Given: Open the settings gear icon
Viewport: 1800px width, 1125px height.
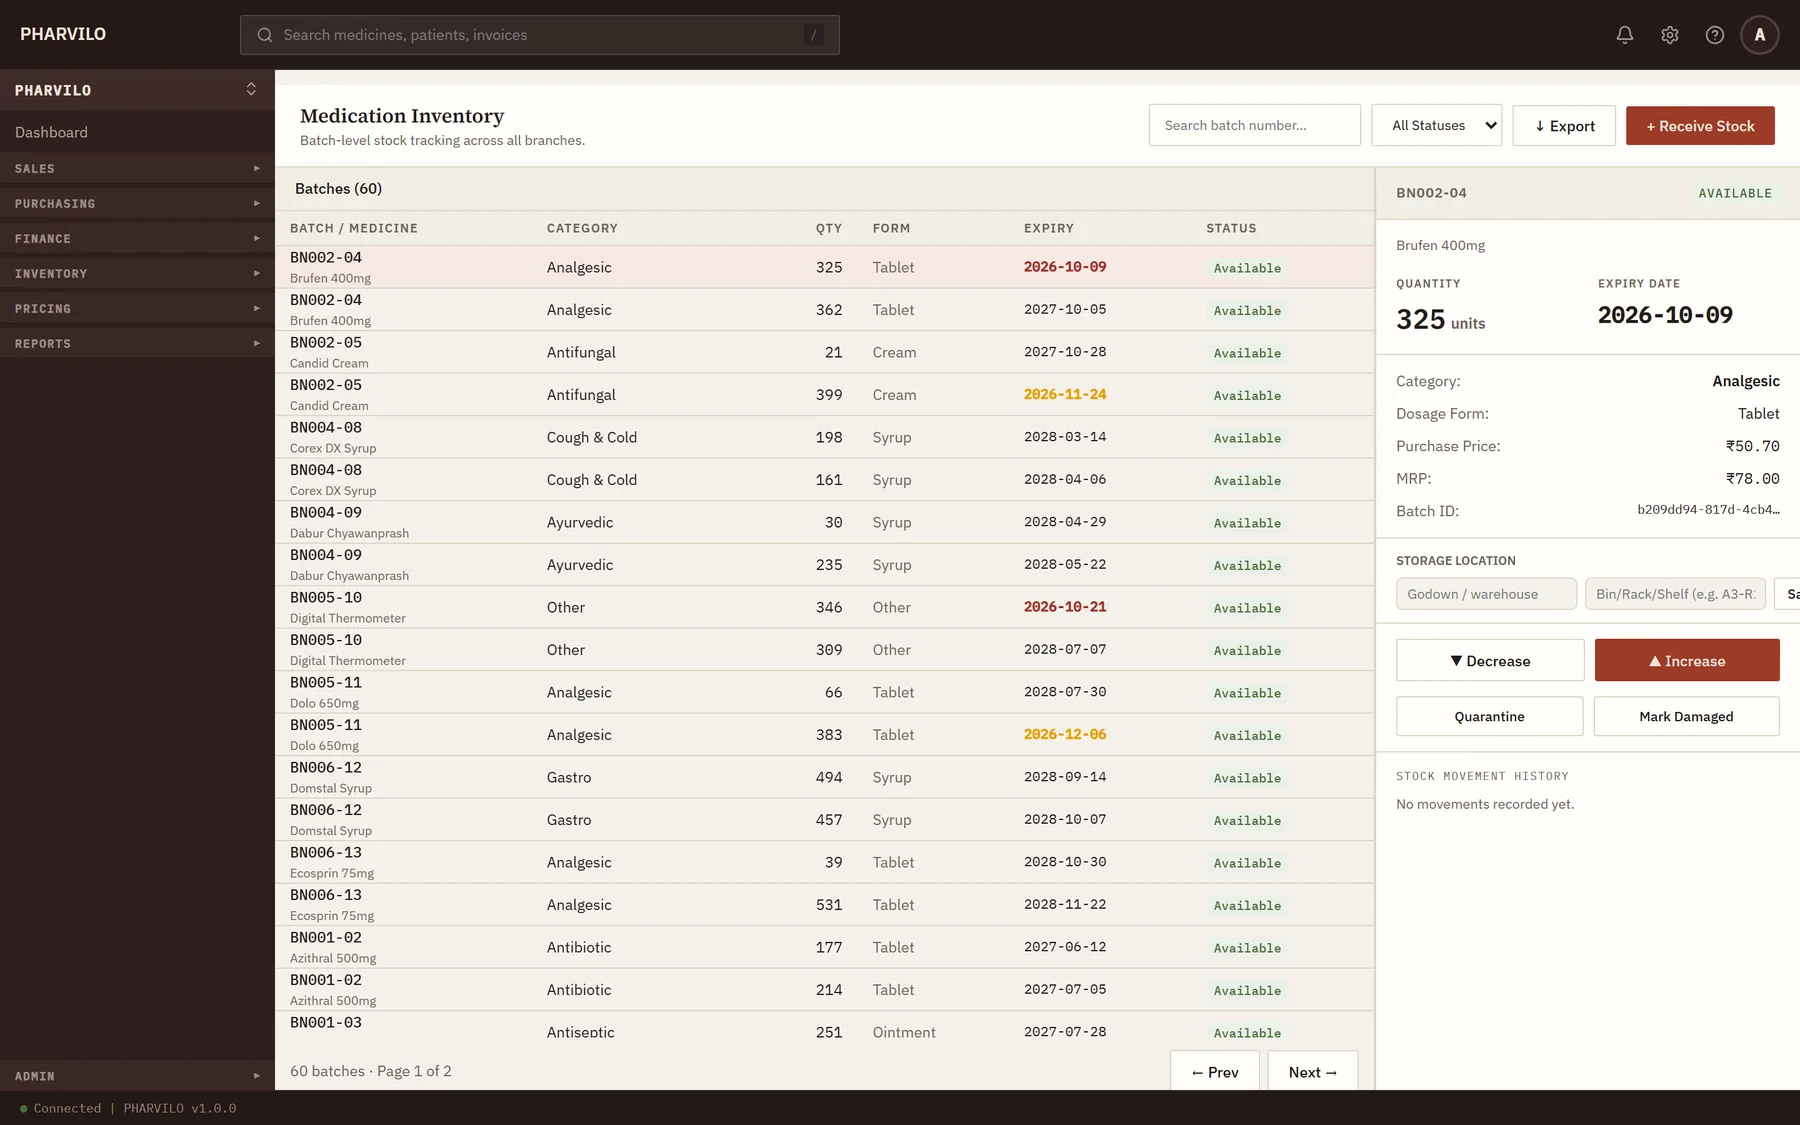Looking at the screenshot, I should point(1670,35).
